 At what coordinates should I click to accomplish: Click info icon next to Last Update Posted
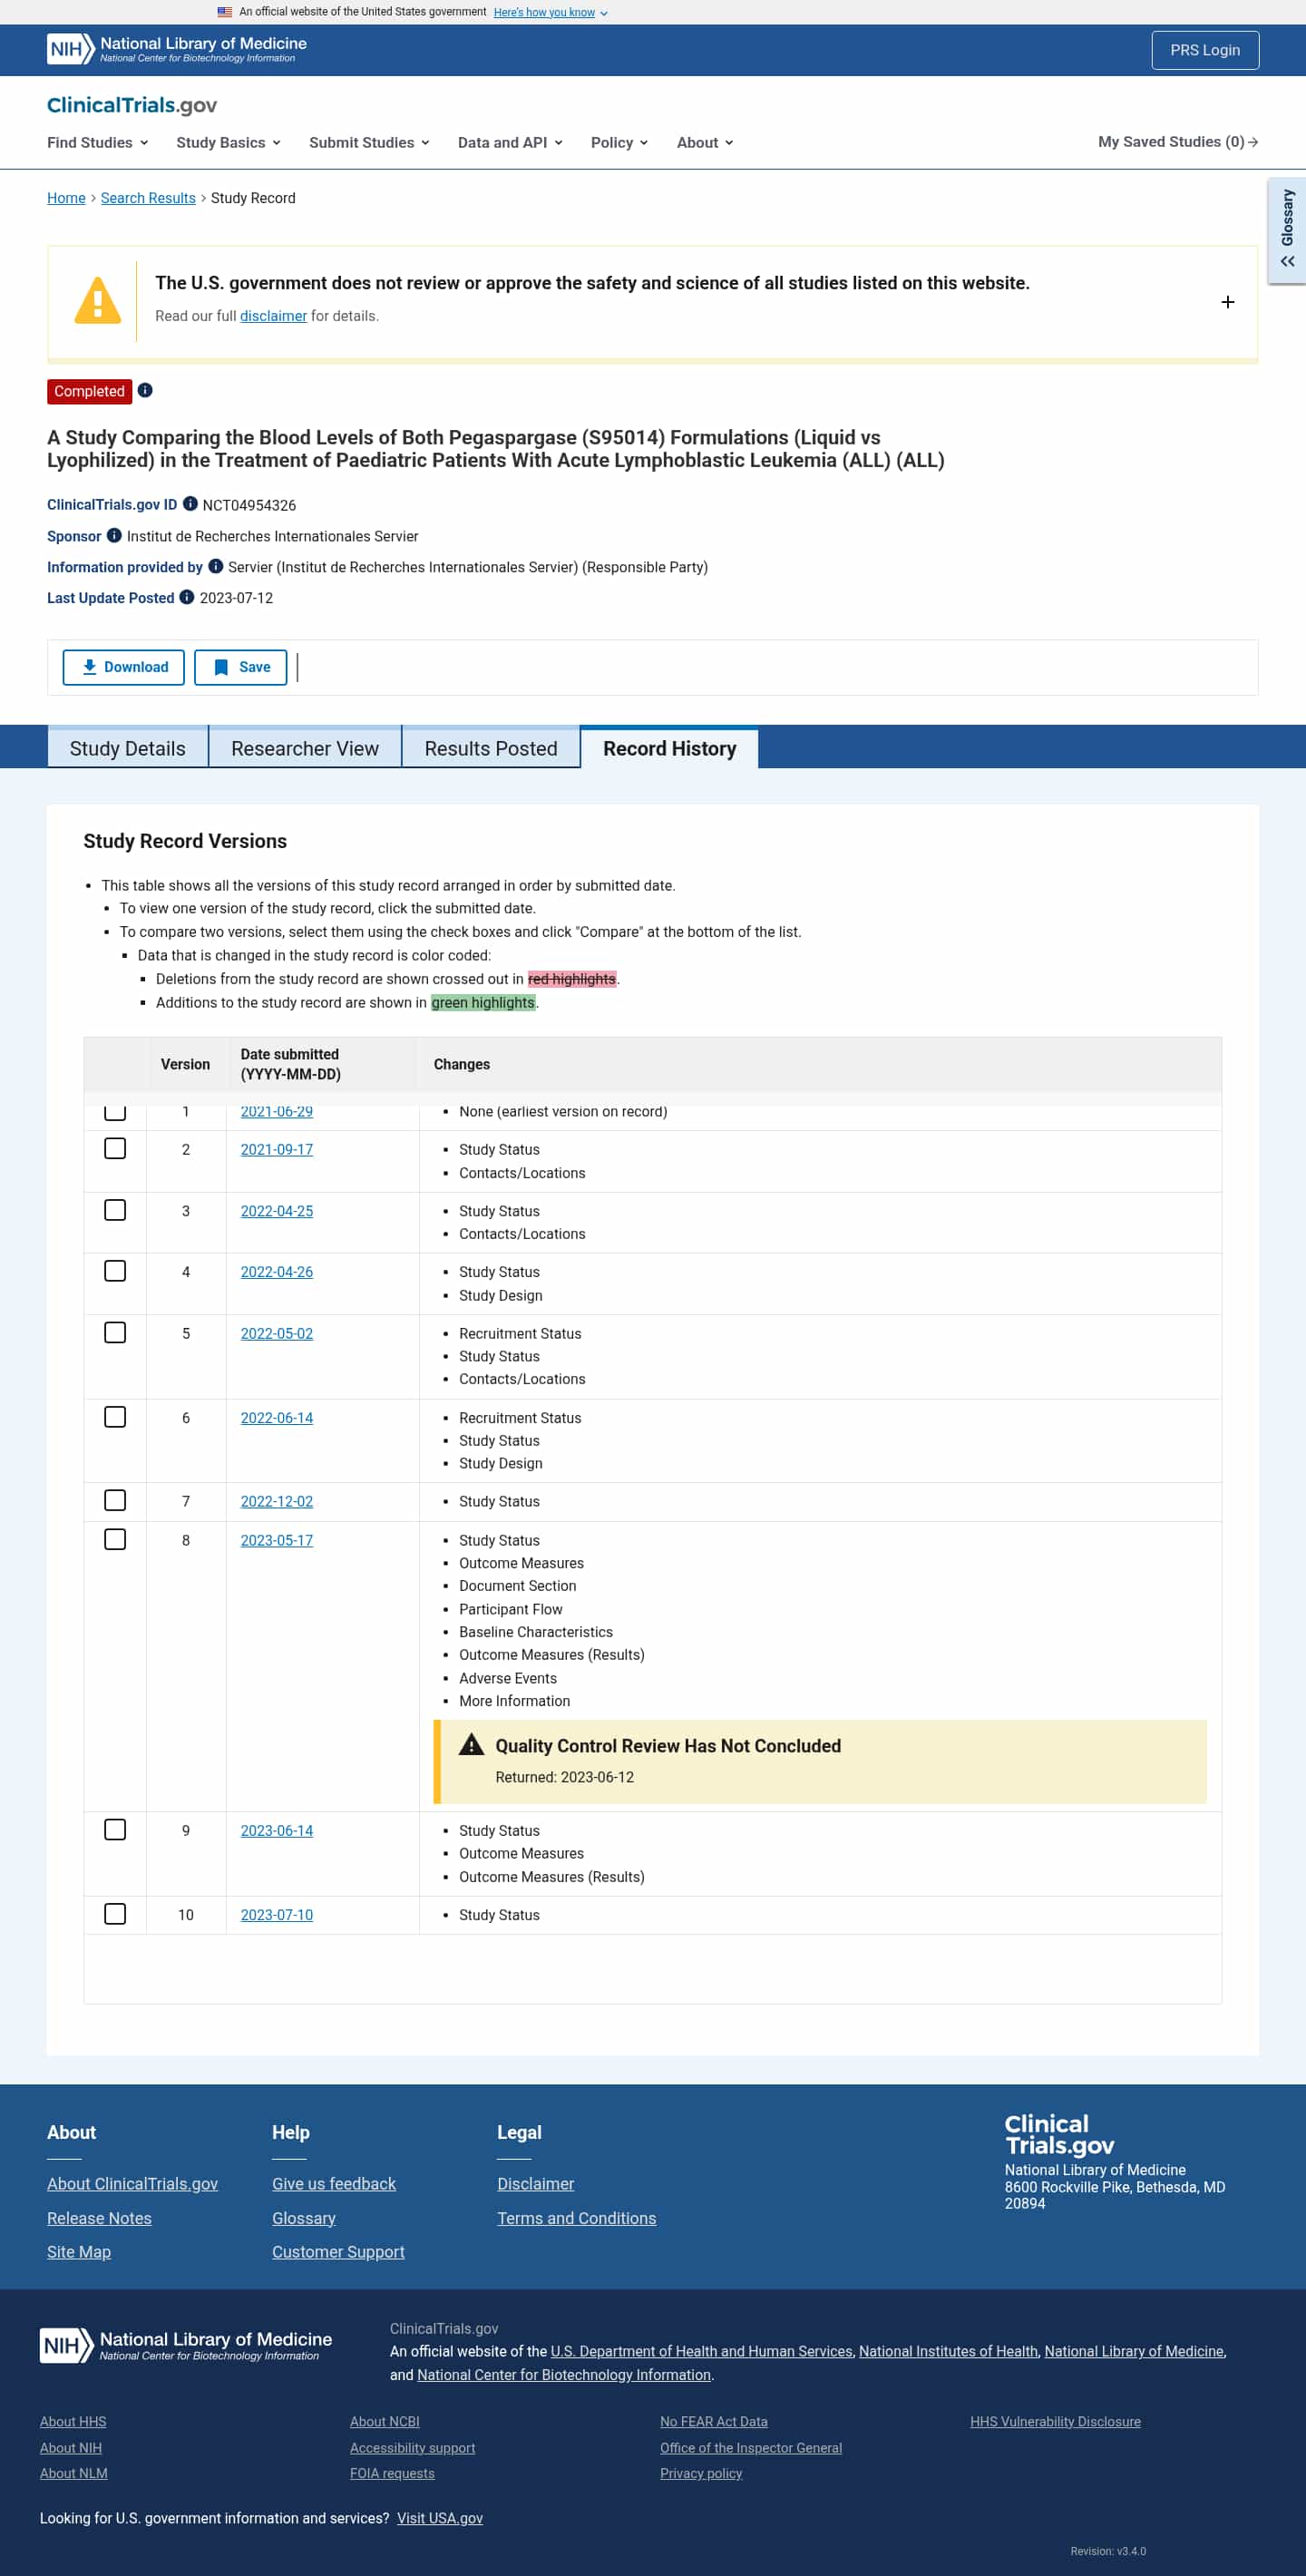coord(186,597)
